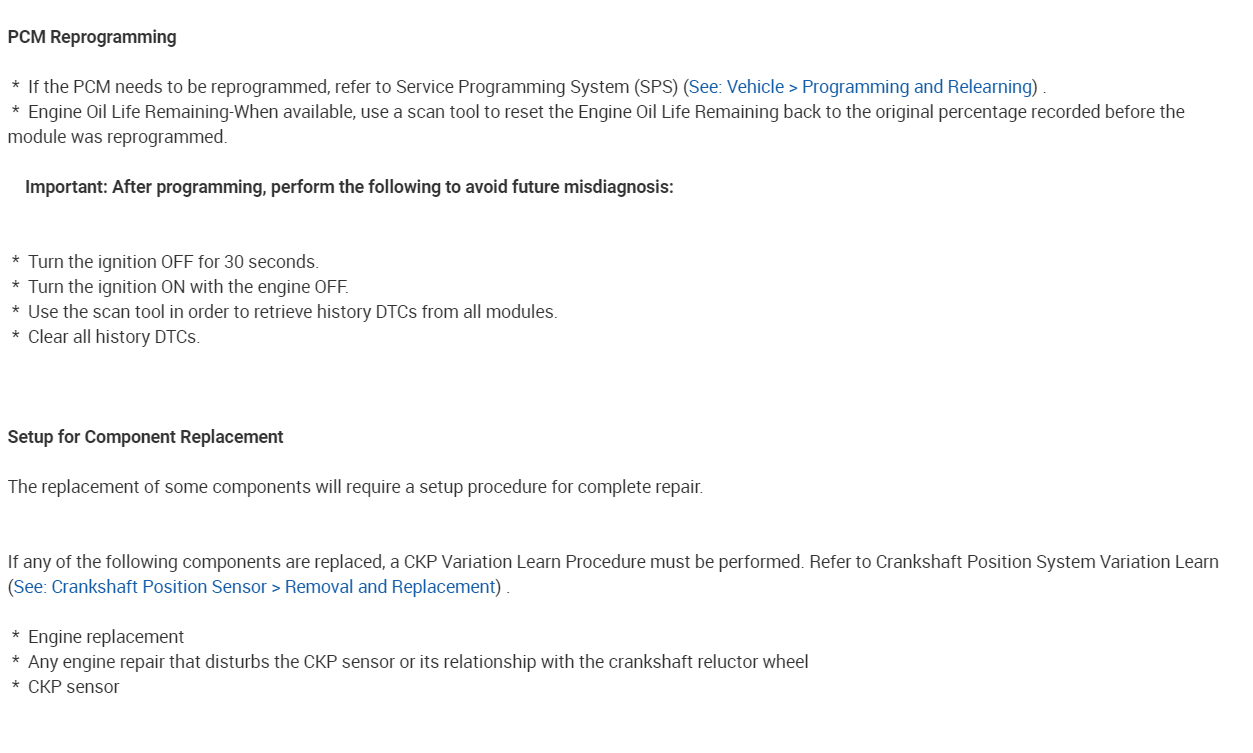1253x753 pixels.
Task: Open Crankshaft Position Sensor Removal and Replacement link
Action: [255, 587]
